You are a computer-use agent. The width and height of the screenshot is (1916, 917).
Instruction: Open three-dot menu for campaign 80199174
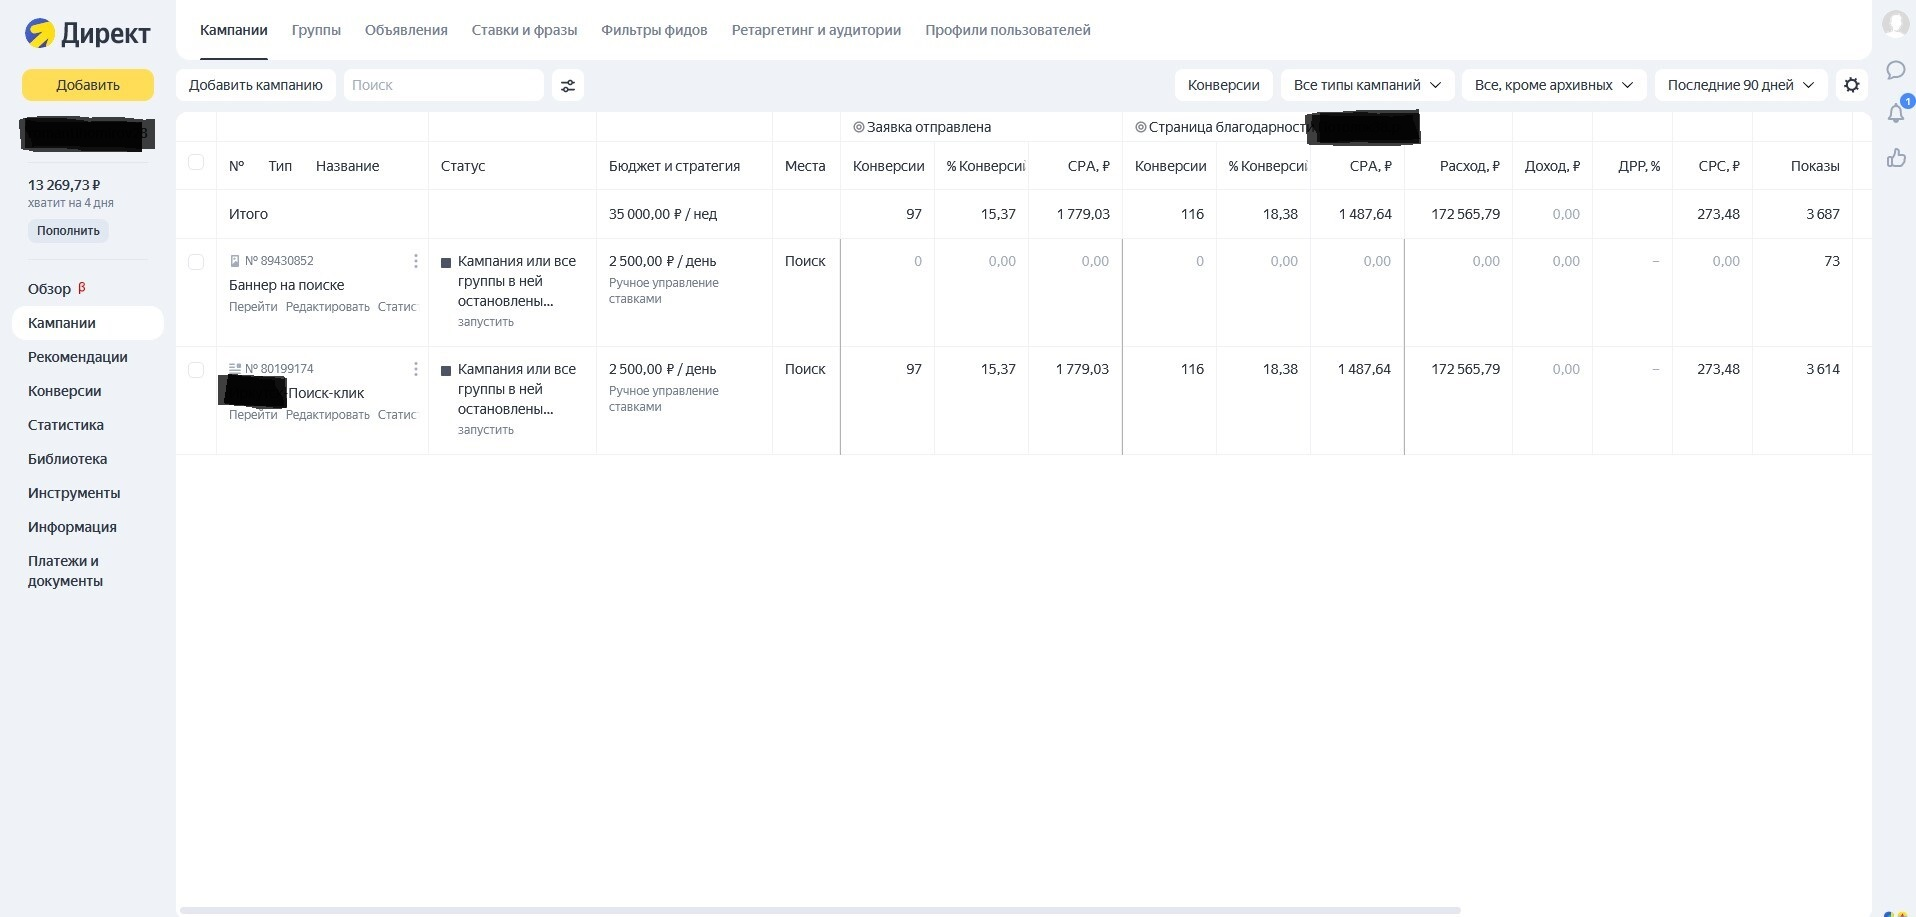[416, 369]
